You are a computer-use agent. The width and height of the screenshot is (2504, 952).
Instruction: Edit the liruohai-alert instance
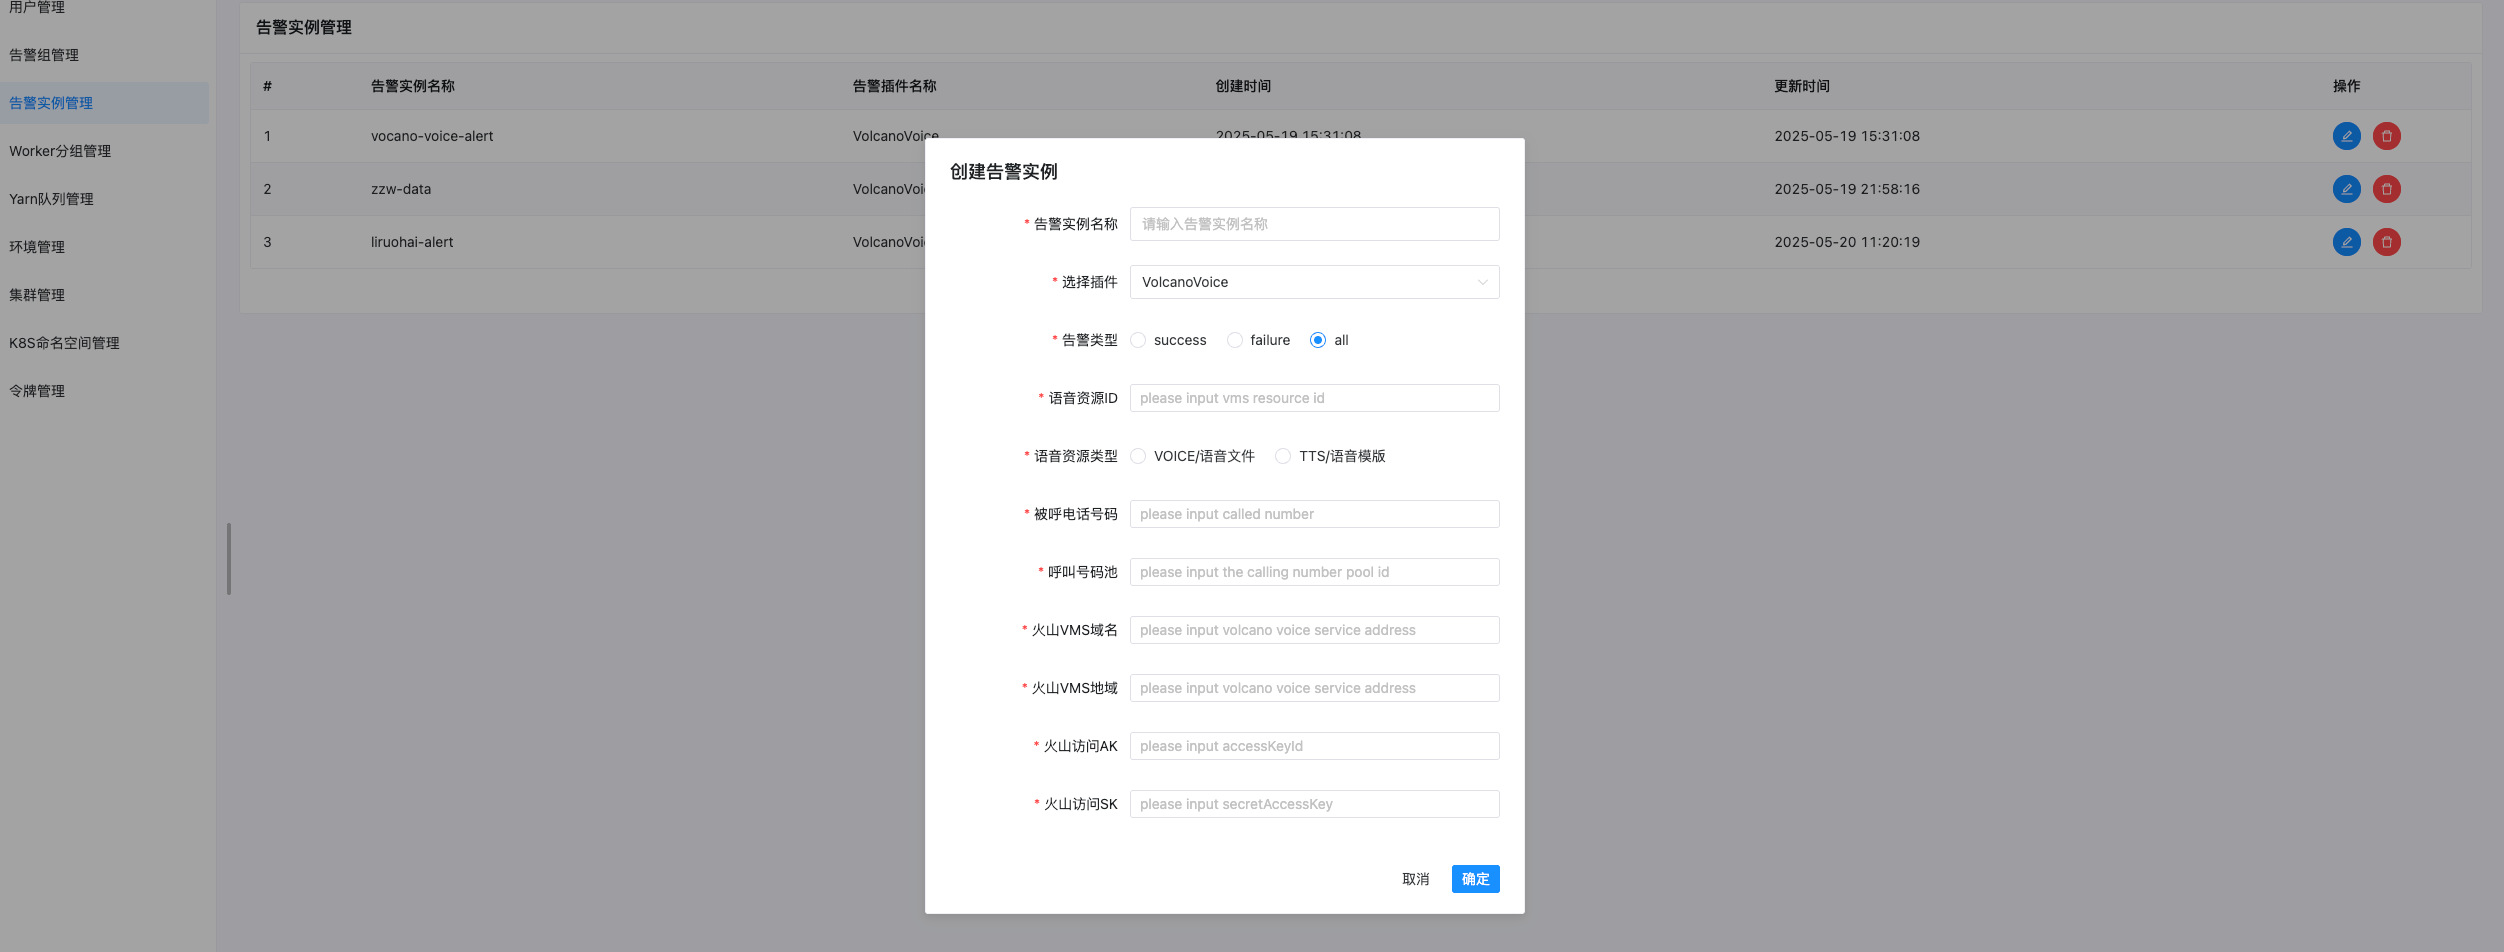coord(2346,242)
